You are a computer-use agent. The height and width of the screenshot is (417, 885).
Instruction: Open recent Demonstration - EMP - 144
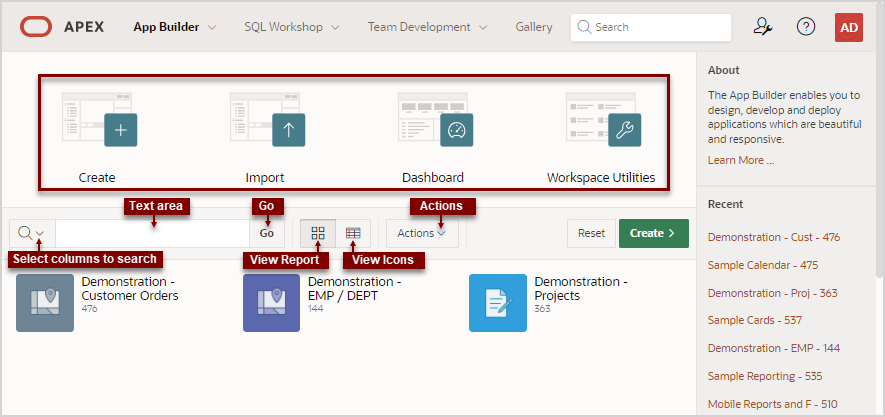tap(774, 348)
